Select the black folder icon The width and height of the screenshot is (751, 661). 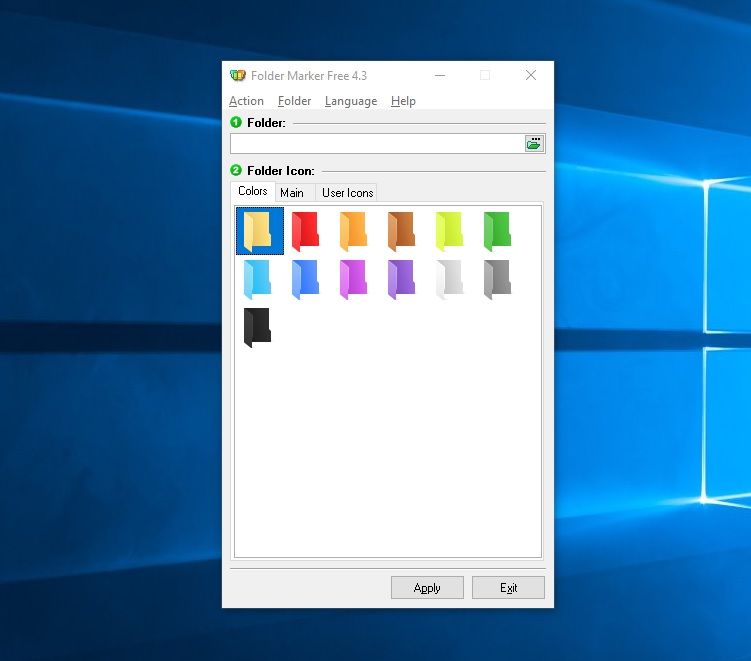tap(258, 327)
